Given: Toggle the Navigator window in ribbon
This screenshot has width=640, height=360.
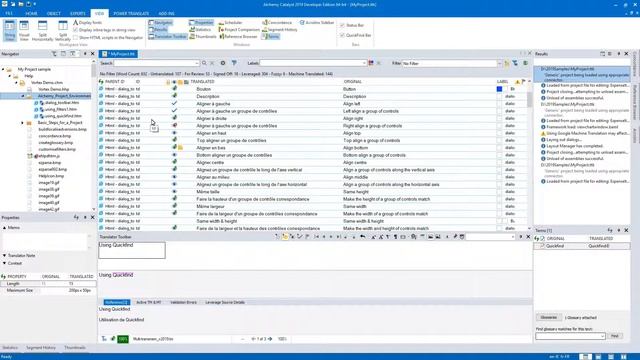Looking at the screenshot, I should click(161, 22).
